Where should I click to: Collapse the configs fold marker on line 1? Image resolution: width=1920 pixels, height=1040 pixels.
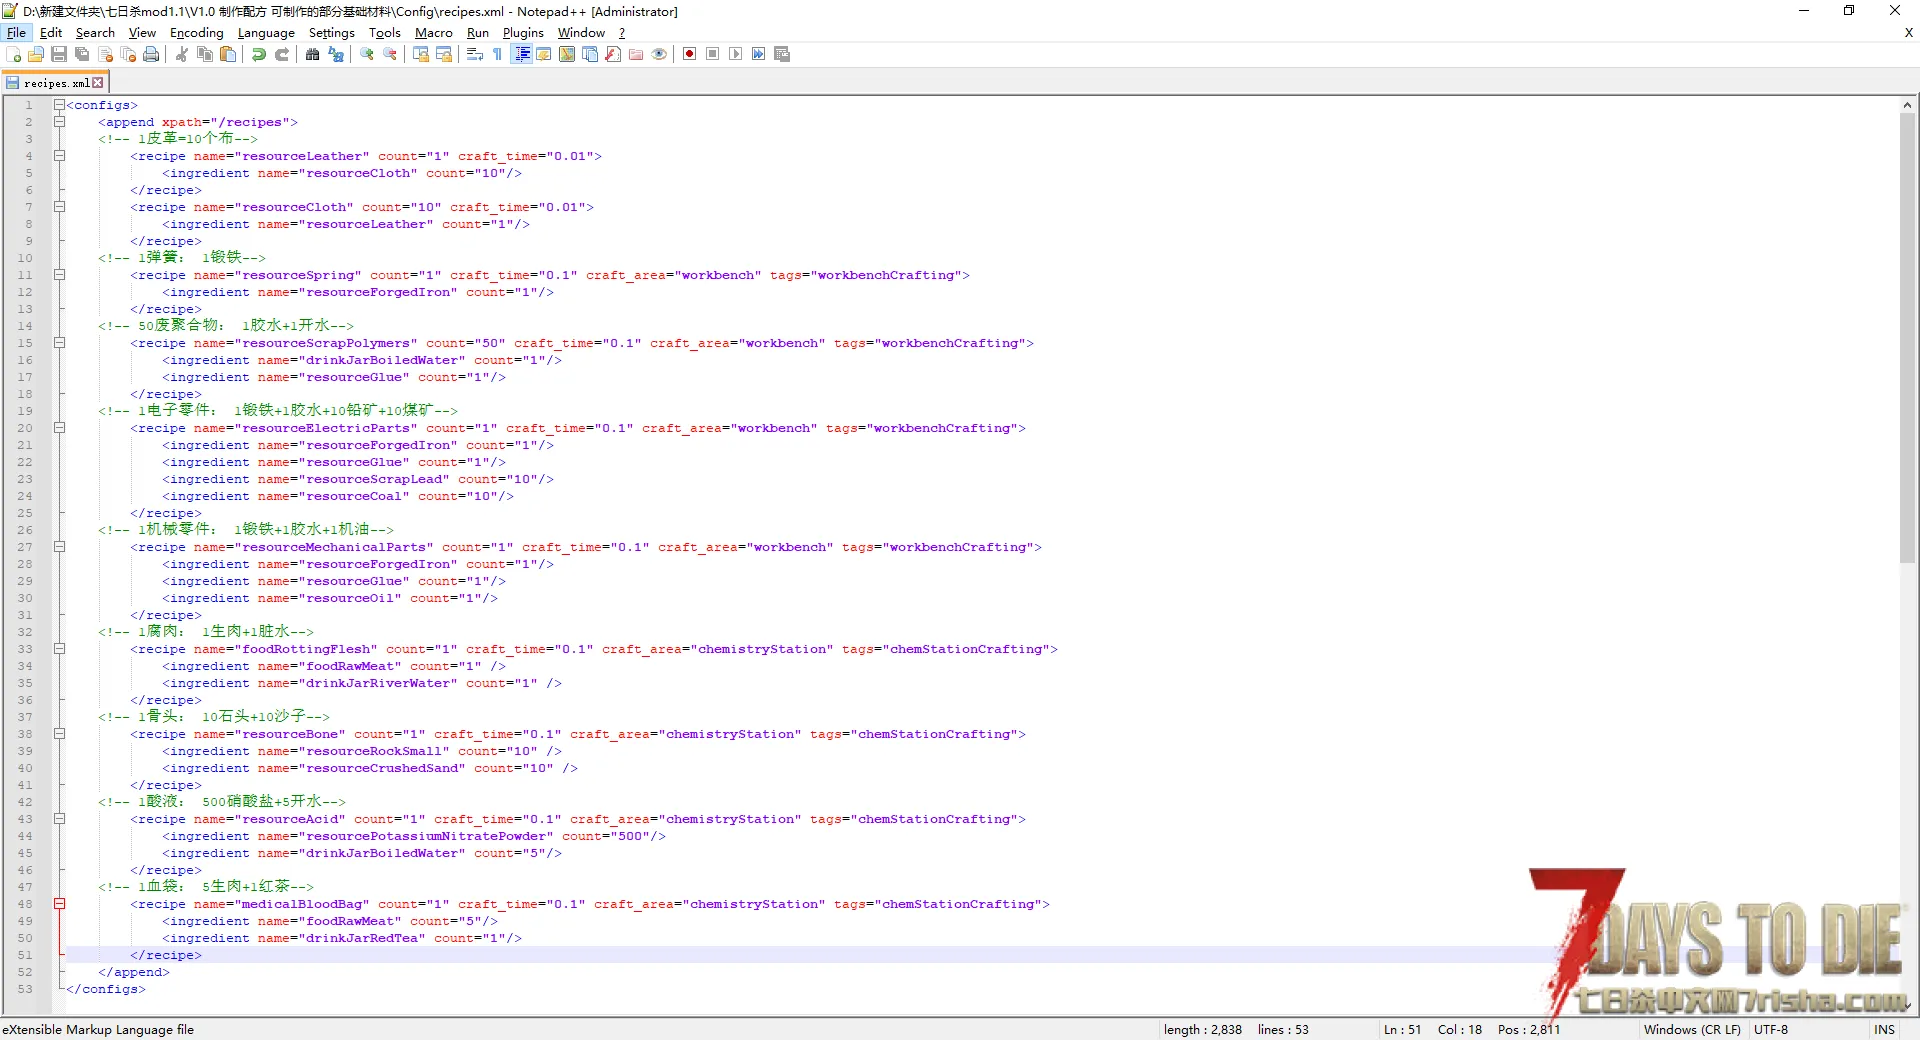coord(59,105)
